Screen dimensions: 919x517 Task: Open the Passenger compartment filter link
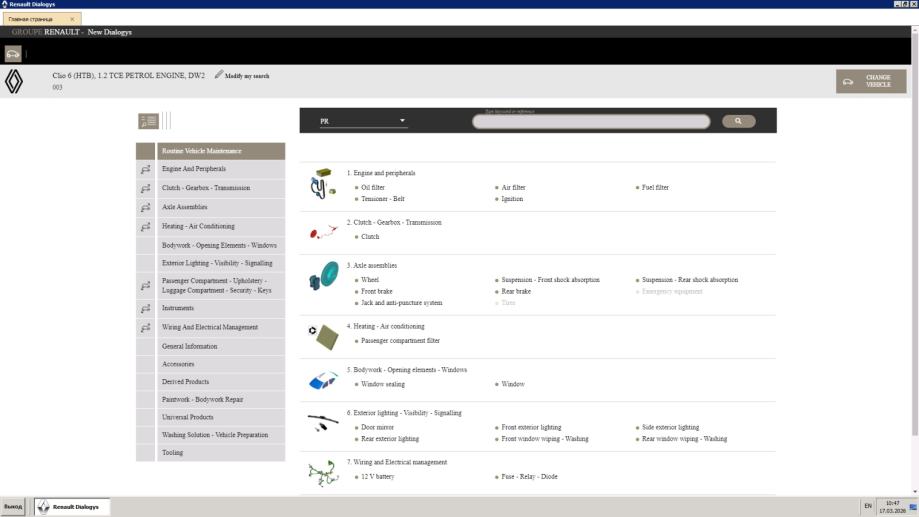[400, 341]
